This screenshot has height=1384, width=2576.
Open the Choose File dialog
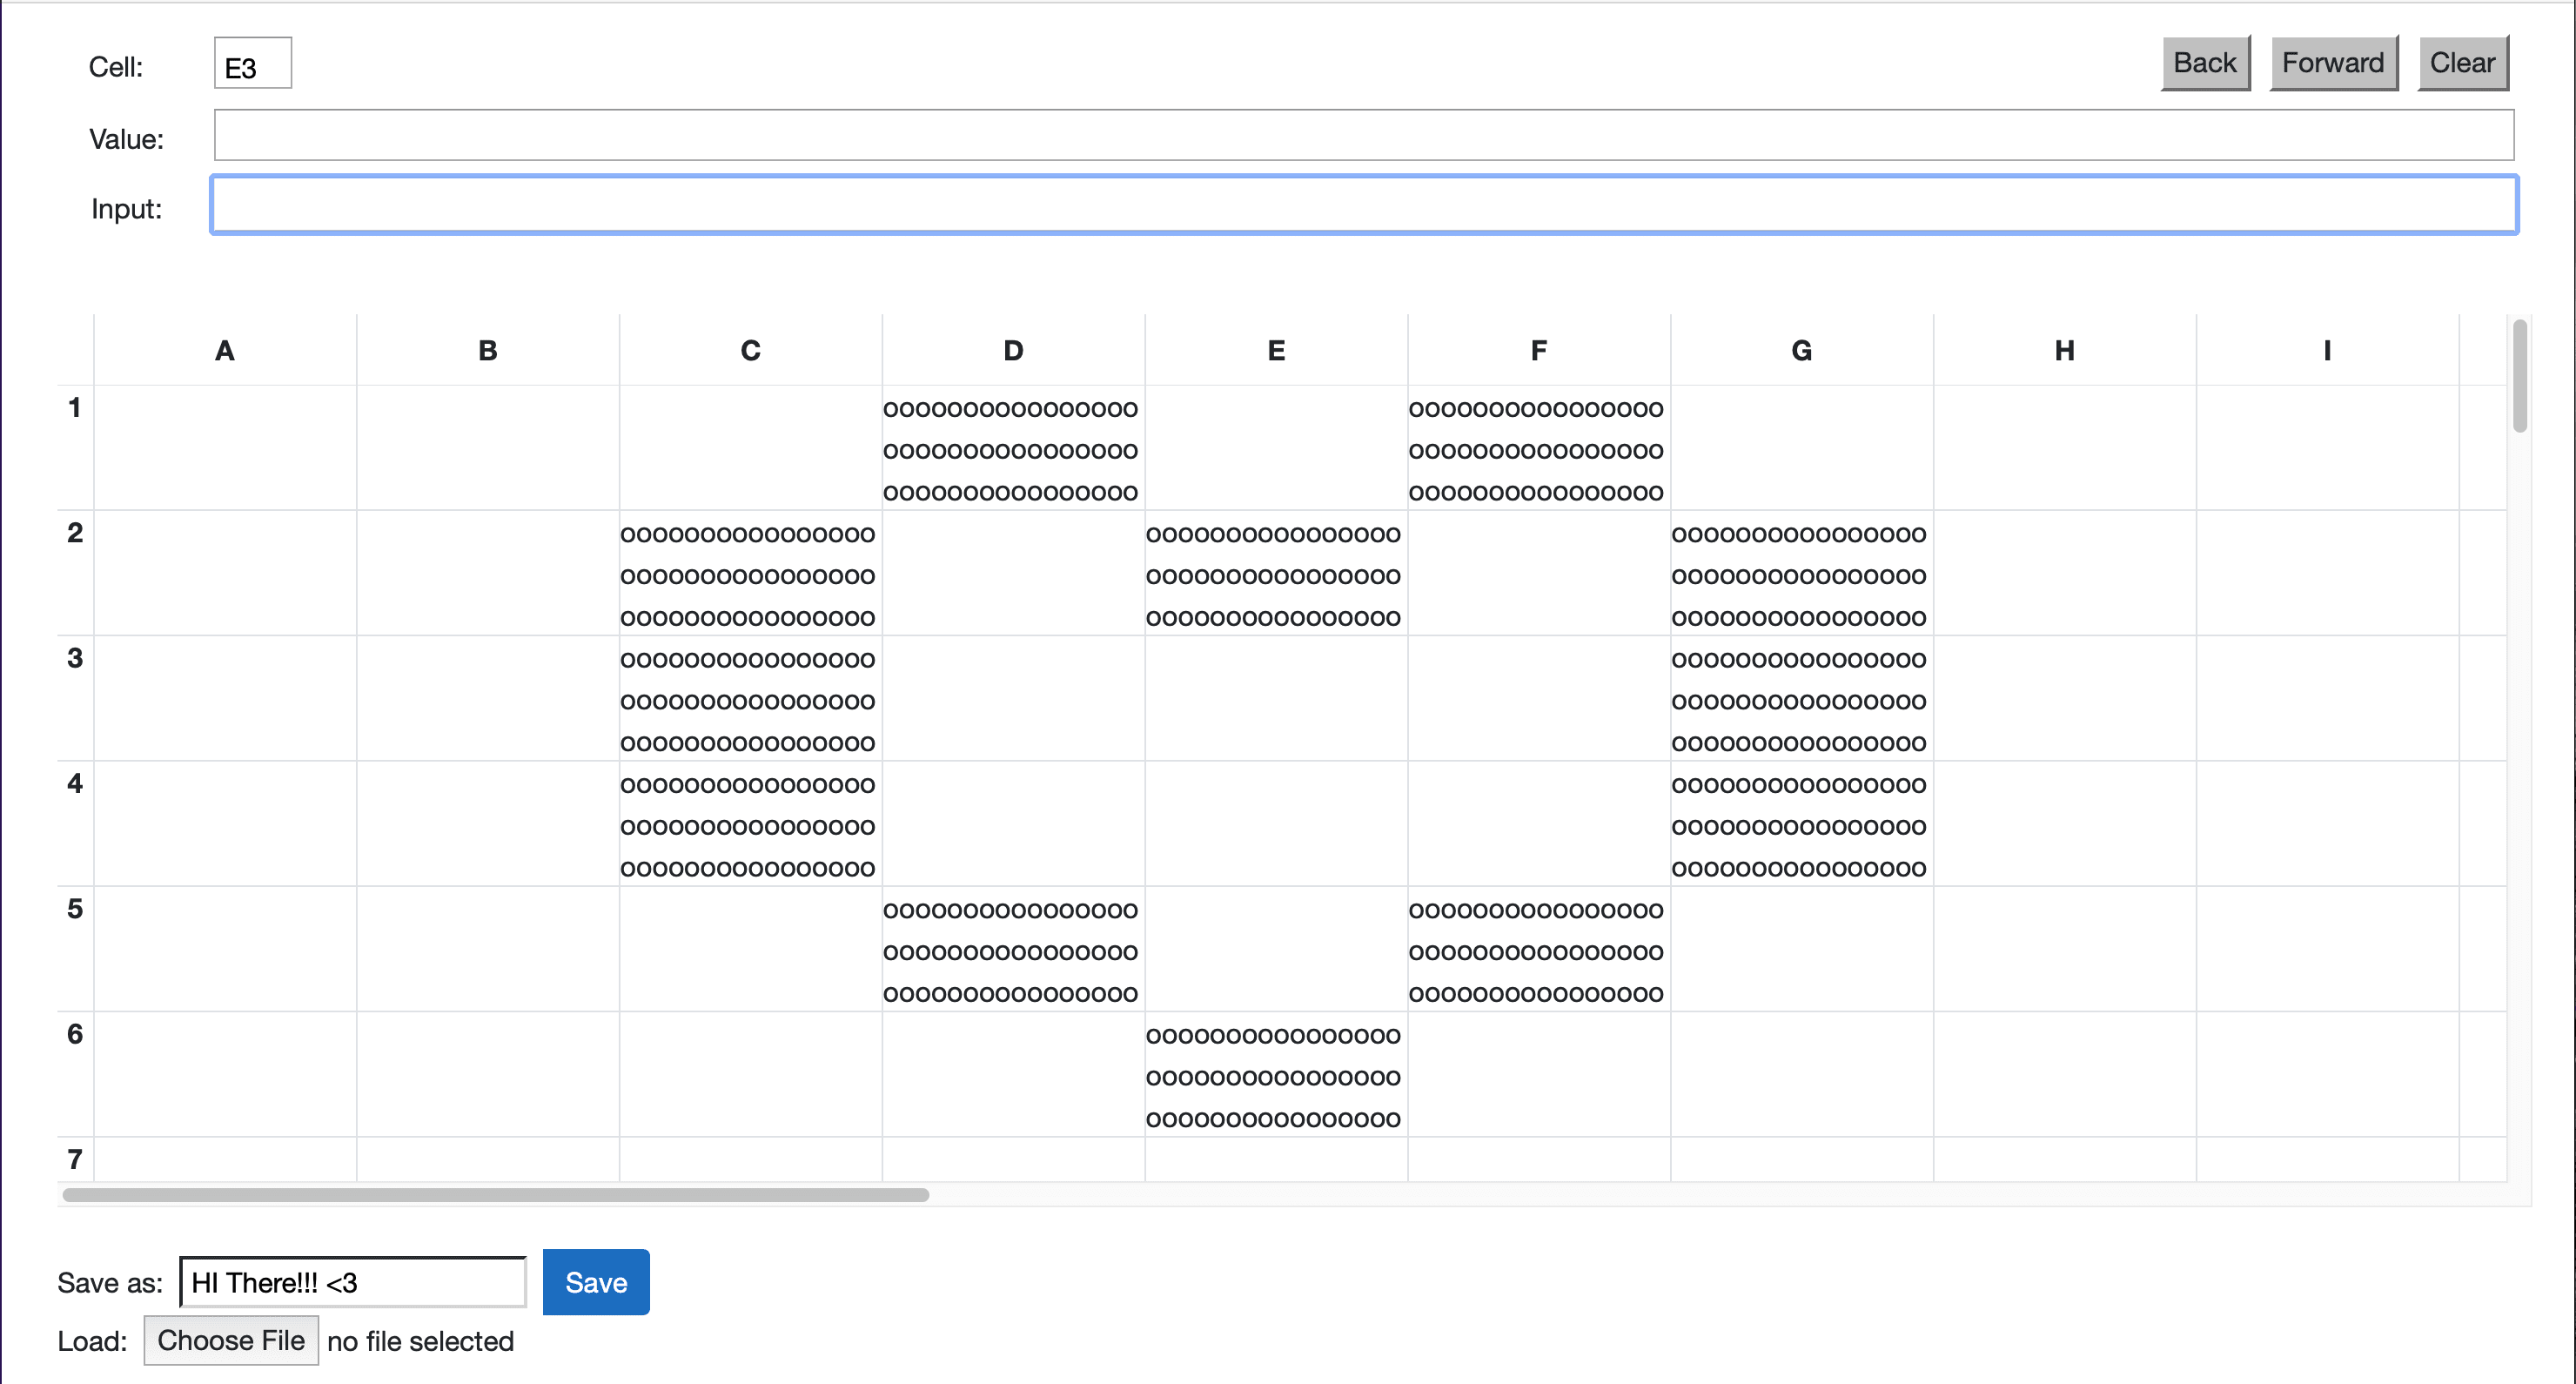(x=231, y=1340)
